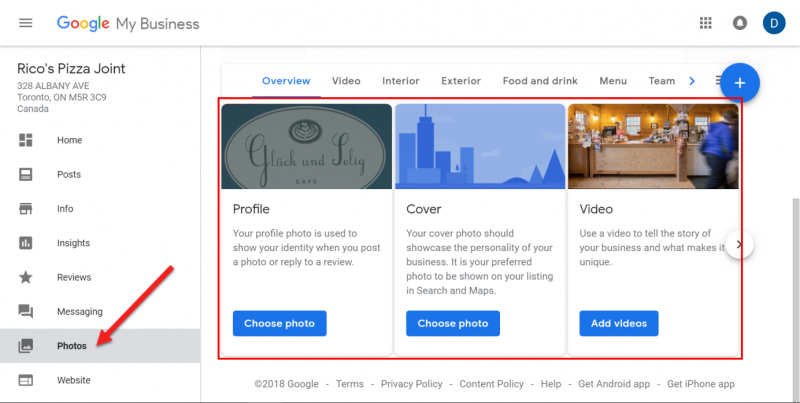Choose photo for the Cover card

[453, 323]
